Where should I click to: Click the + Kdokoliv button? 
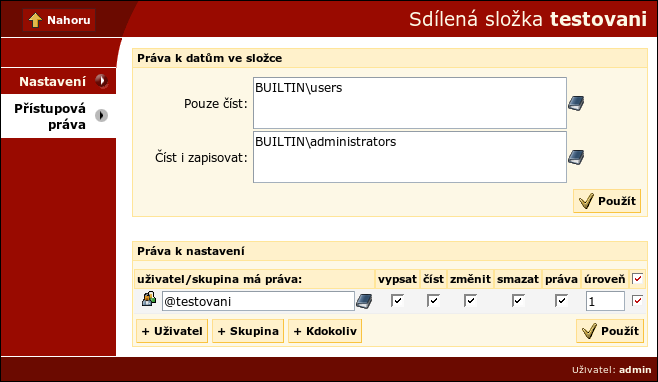(325, 331)
